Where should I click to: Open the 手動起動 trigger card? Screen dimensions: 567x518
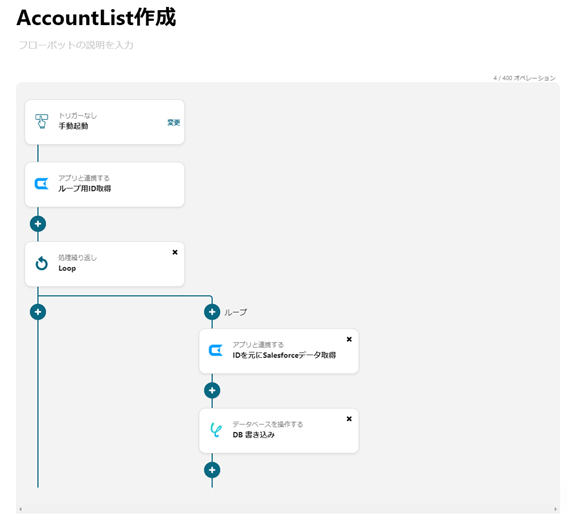[105, 122]
